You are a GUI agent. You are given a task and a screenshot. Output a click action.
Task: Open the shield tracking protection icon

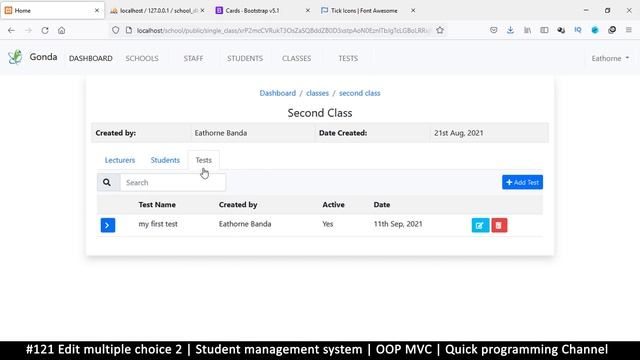pos(116,30)
